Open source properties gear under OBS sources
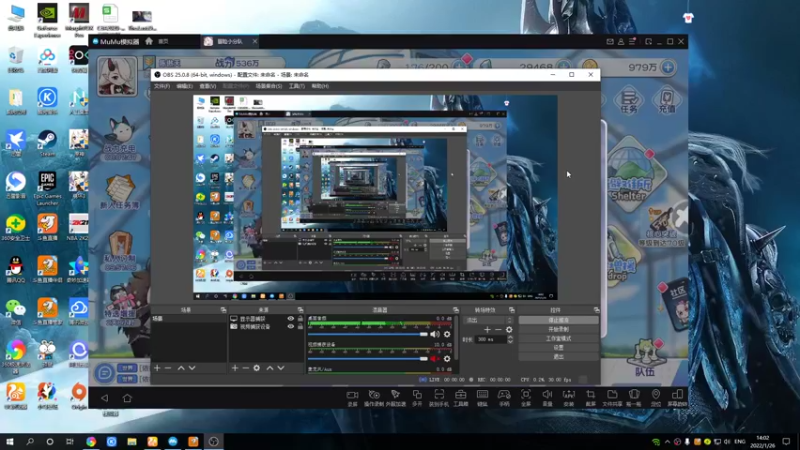800x450 pixels. [x=257, y=368]
